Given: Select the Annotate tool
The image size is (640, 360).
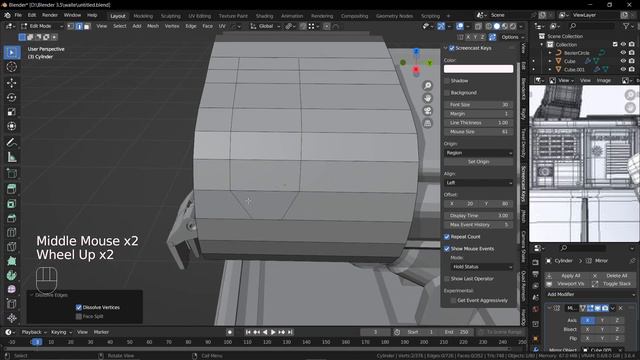Looking at the screenshot, I should 11,142.
